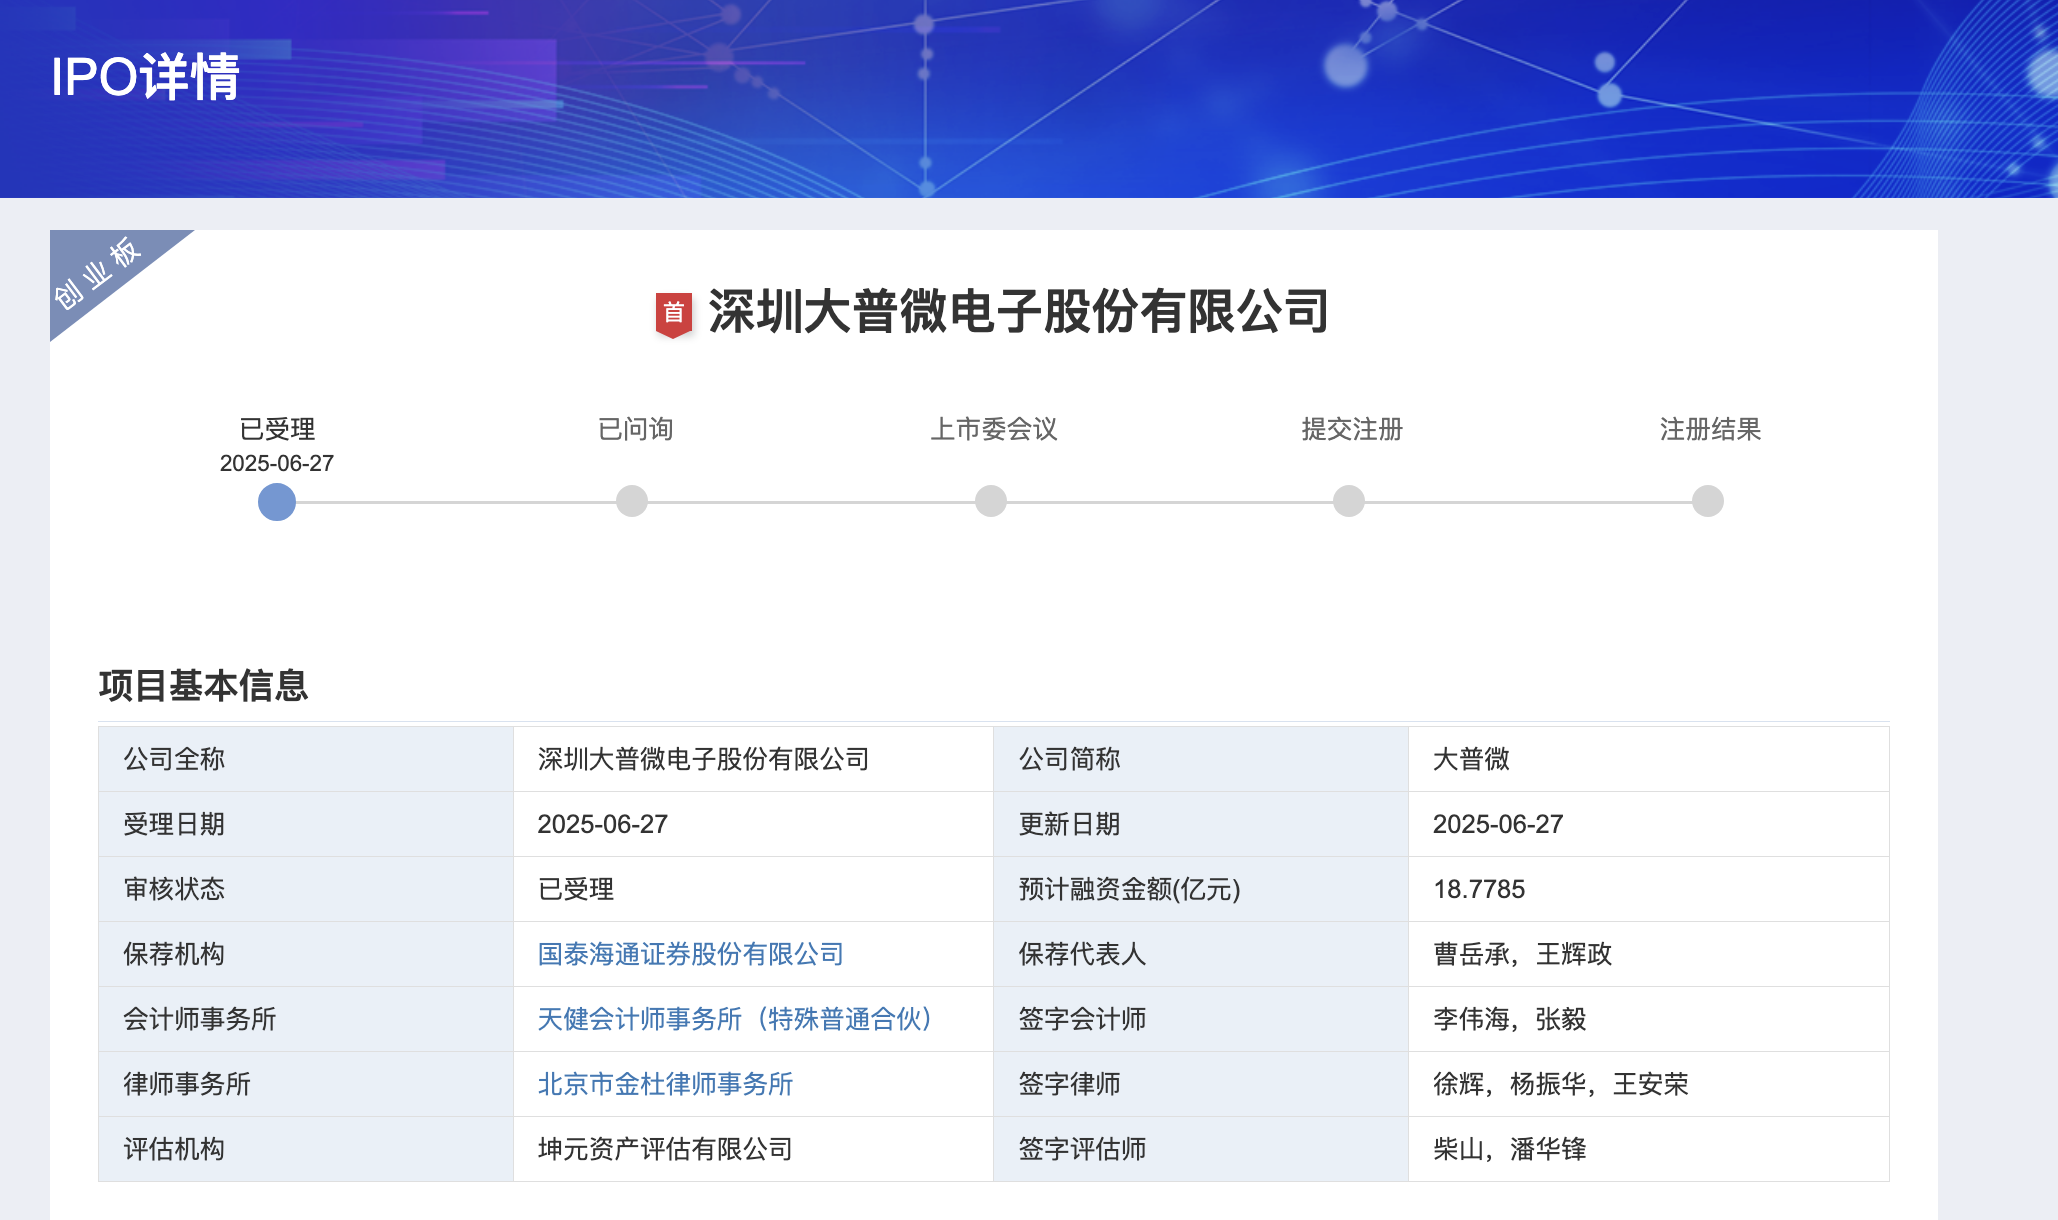Click the company title 深圳大普微电子股份有限公司
Viewport: 2058px width, 1220px height.
(x=1018, y=312)
